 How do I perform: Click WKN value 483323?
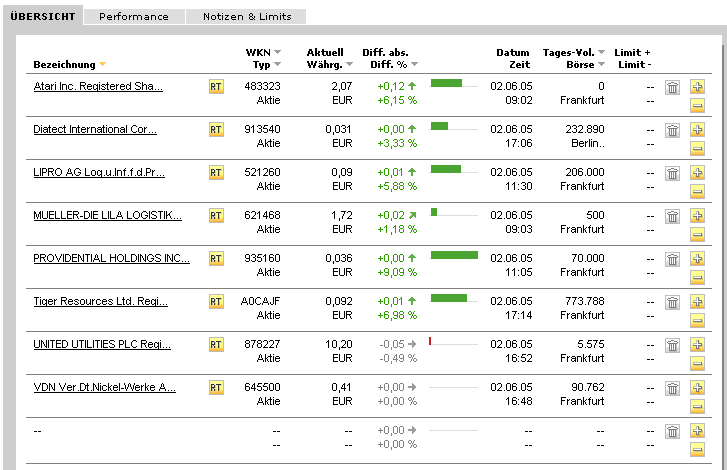click(x=262, y=86)
